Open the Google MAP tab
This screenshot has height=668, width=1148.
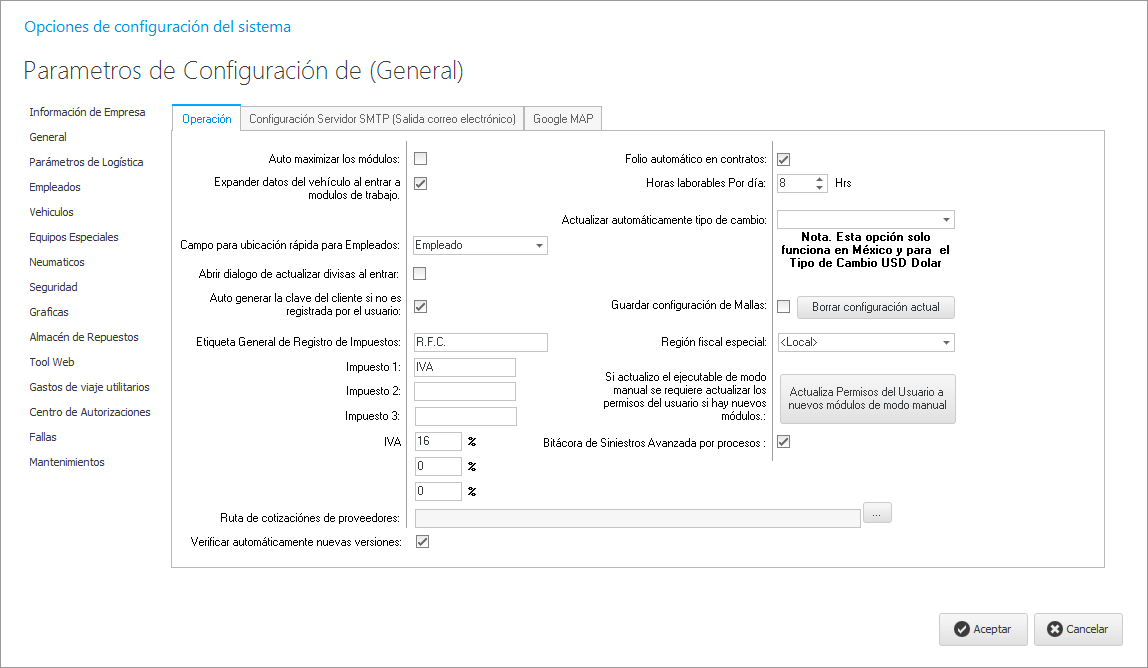(563, 119)
